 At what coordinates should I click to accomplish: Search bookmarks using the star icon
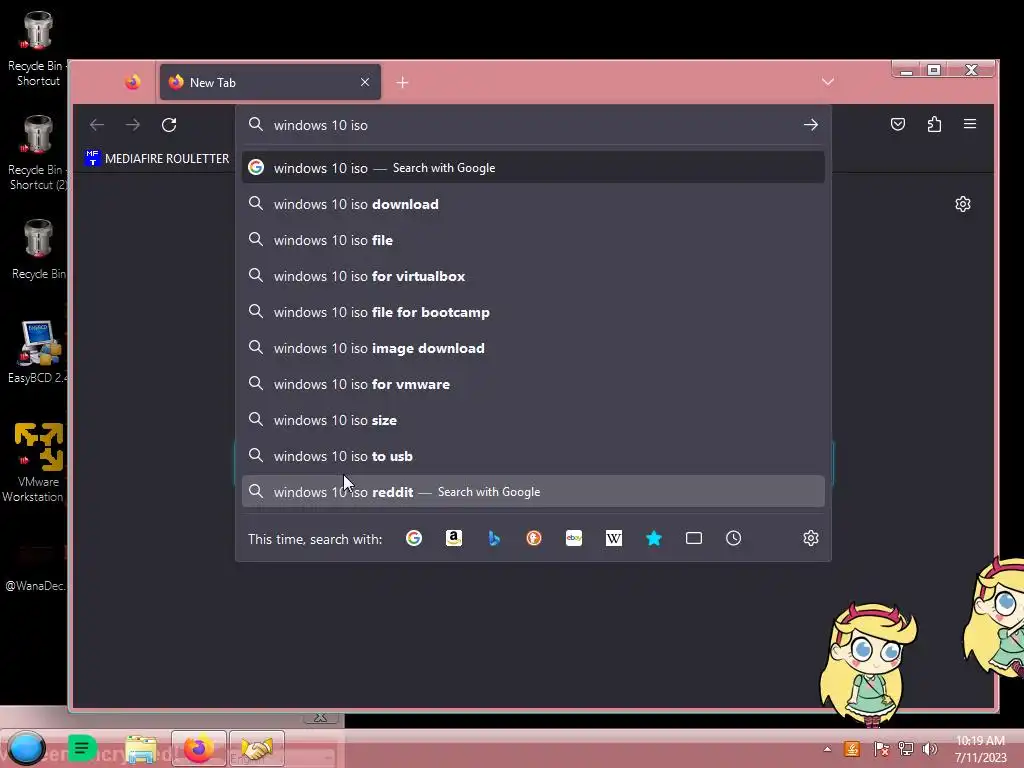coord(654,538)
